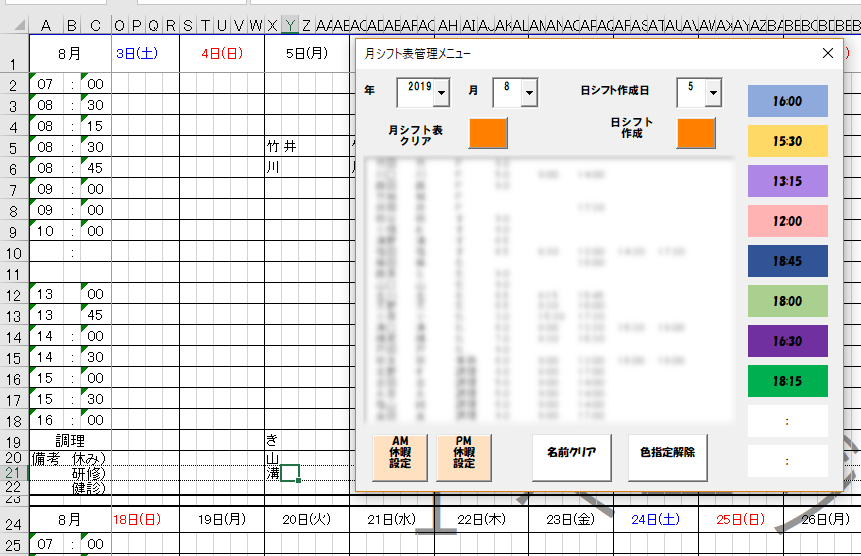The height and width of the screenshot is (556, 861).
Task: Select the yellow 15:30 swatch
Action: pyautogui.click(x=787, y=141)
